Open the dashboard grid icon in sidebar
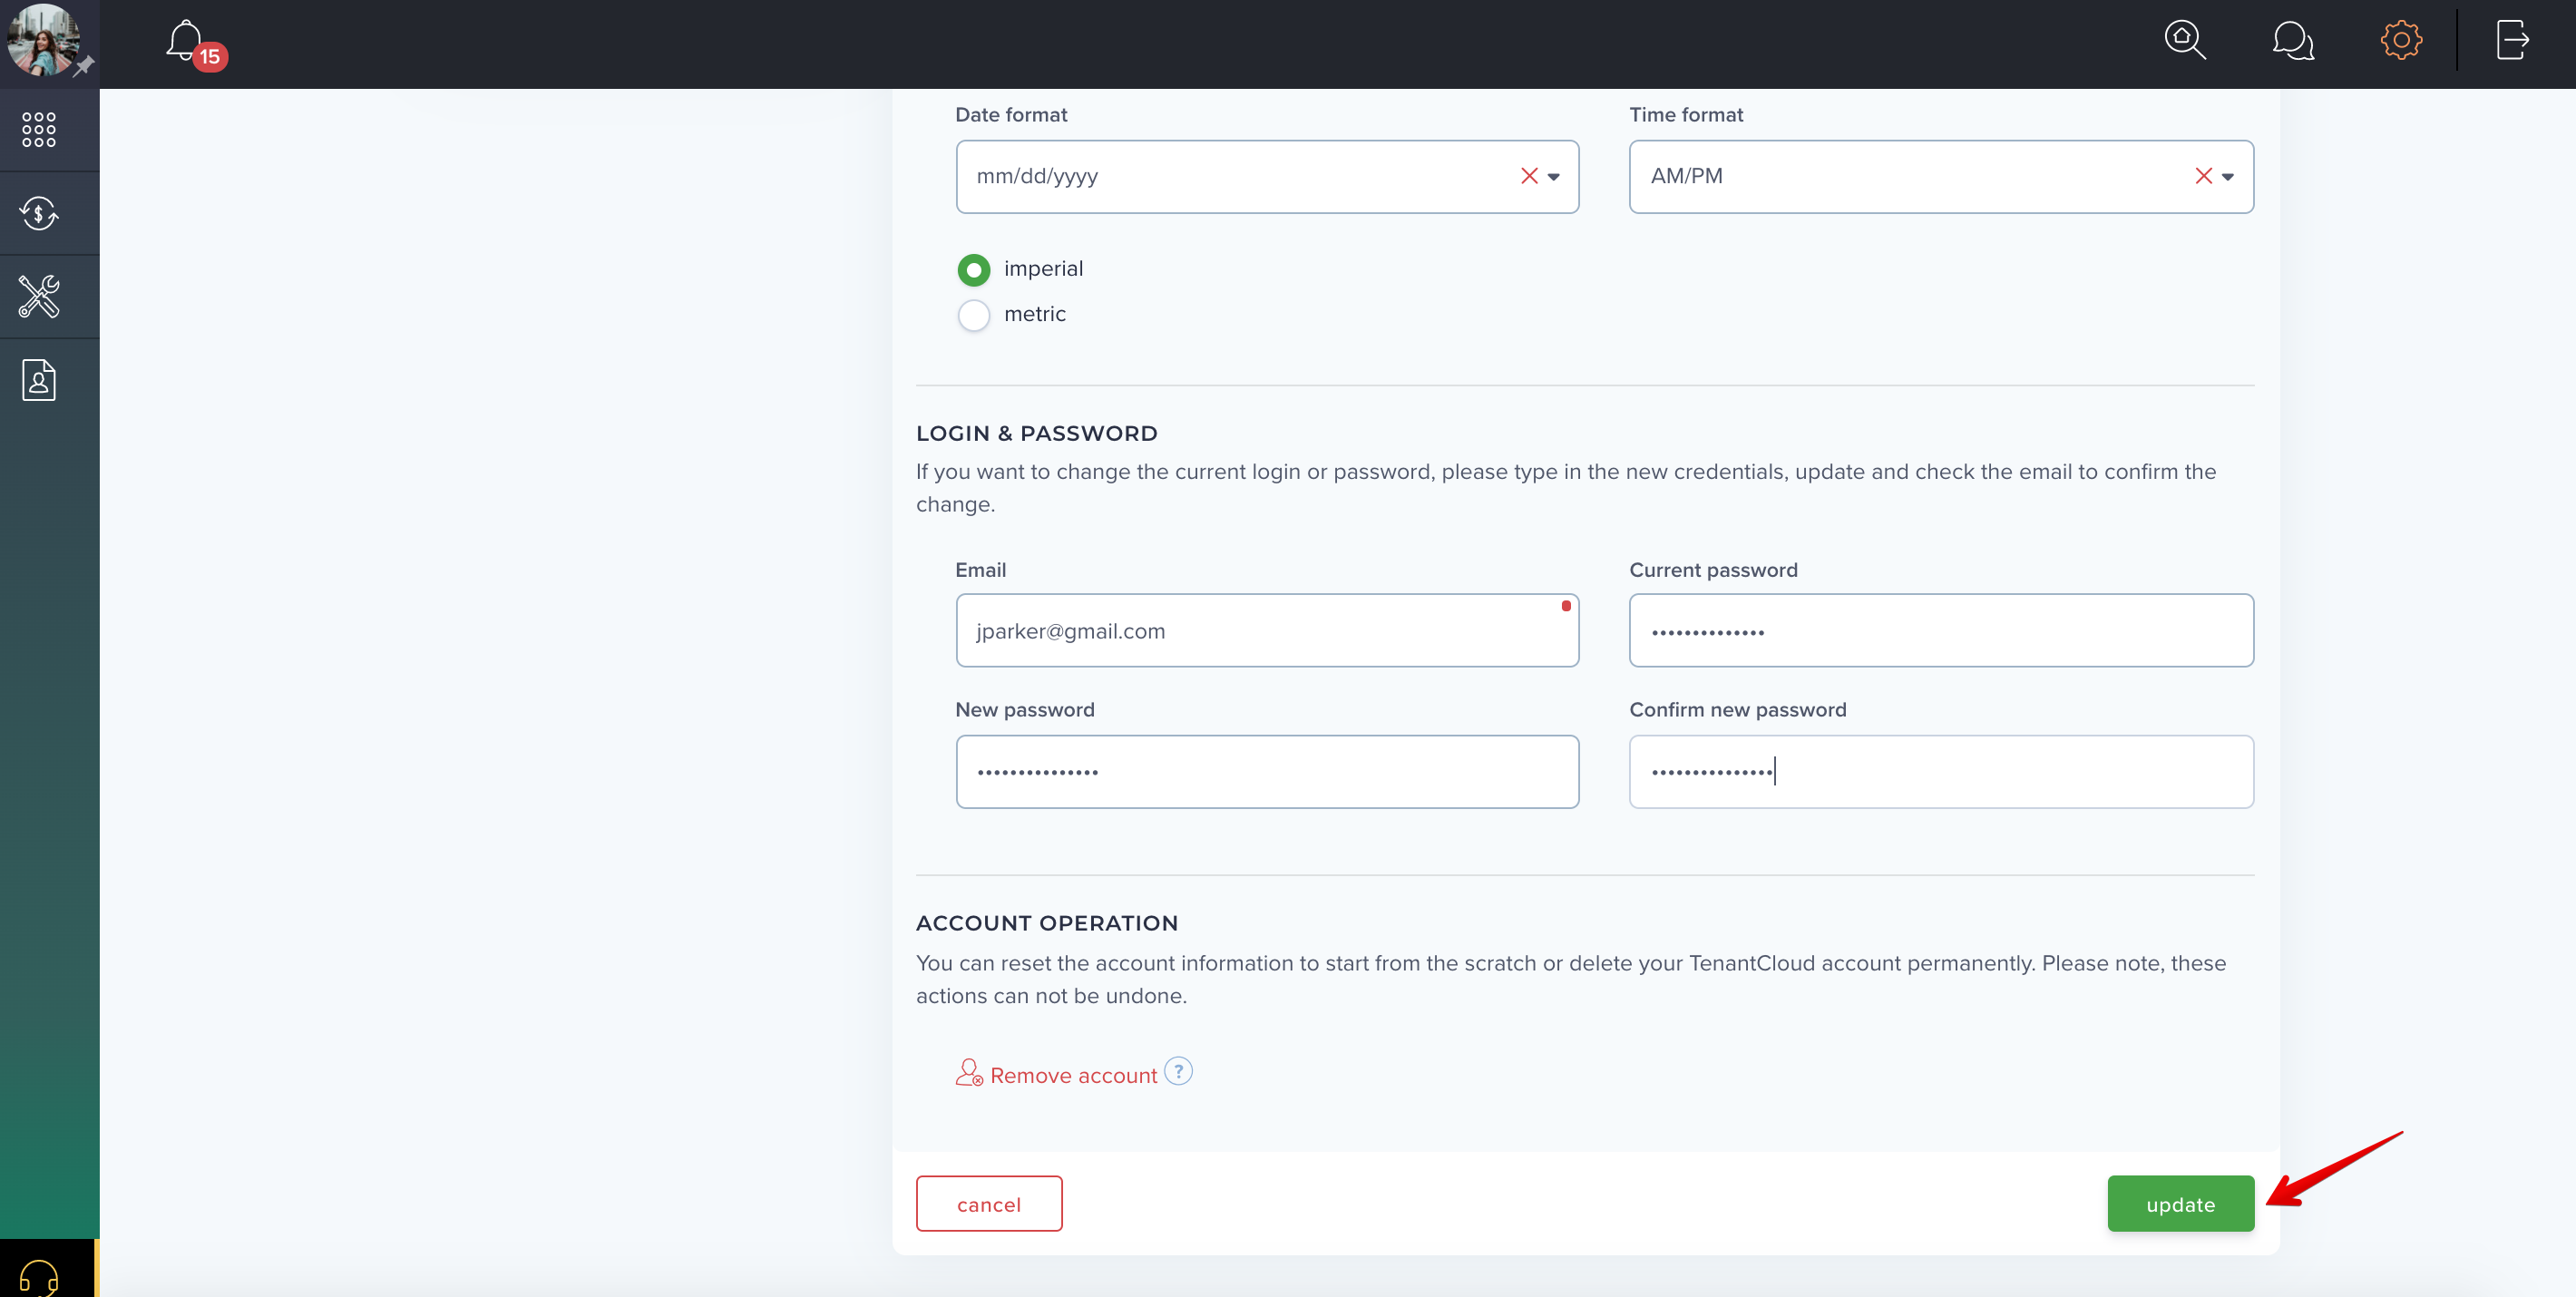Viewport: 2576px width, 1297px height. point(39,130)
